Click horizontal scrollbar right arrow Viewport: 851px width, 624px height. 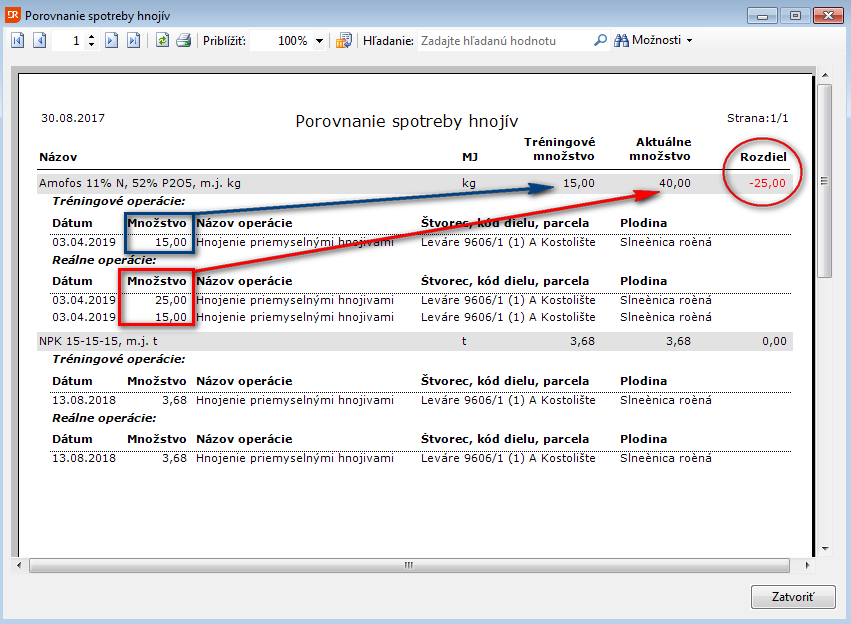click(x=808, y=565)
